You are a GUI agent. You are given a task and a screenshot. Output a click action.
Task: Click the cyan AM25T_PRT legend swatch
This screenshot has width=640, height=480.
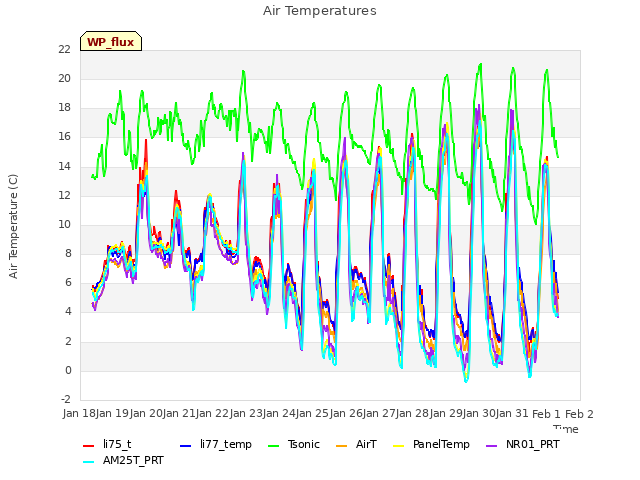(x=89, y=462)
